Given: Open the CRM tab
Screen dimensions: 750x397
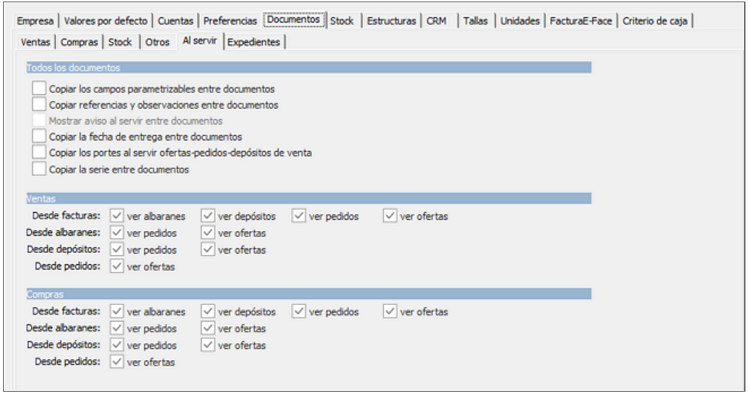Looking at the screenshot, I should click(x=436, y=21).
